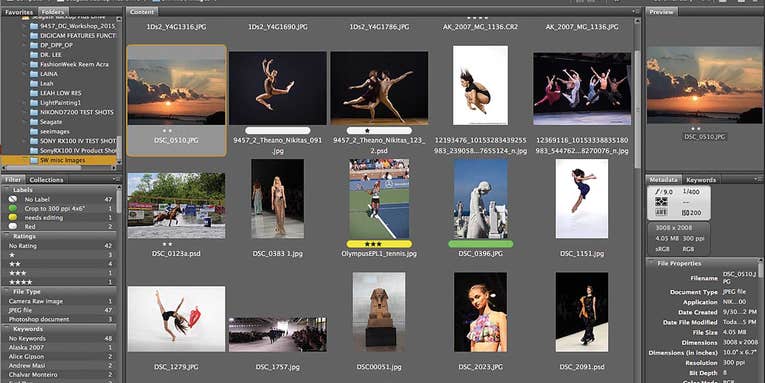
Task: Expand the Seagate folder tree arrow
Action: [x=25, y=121]
